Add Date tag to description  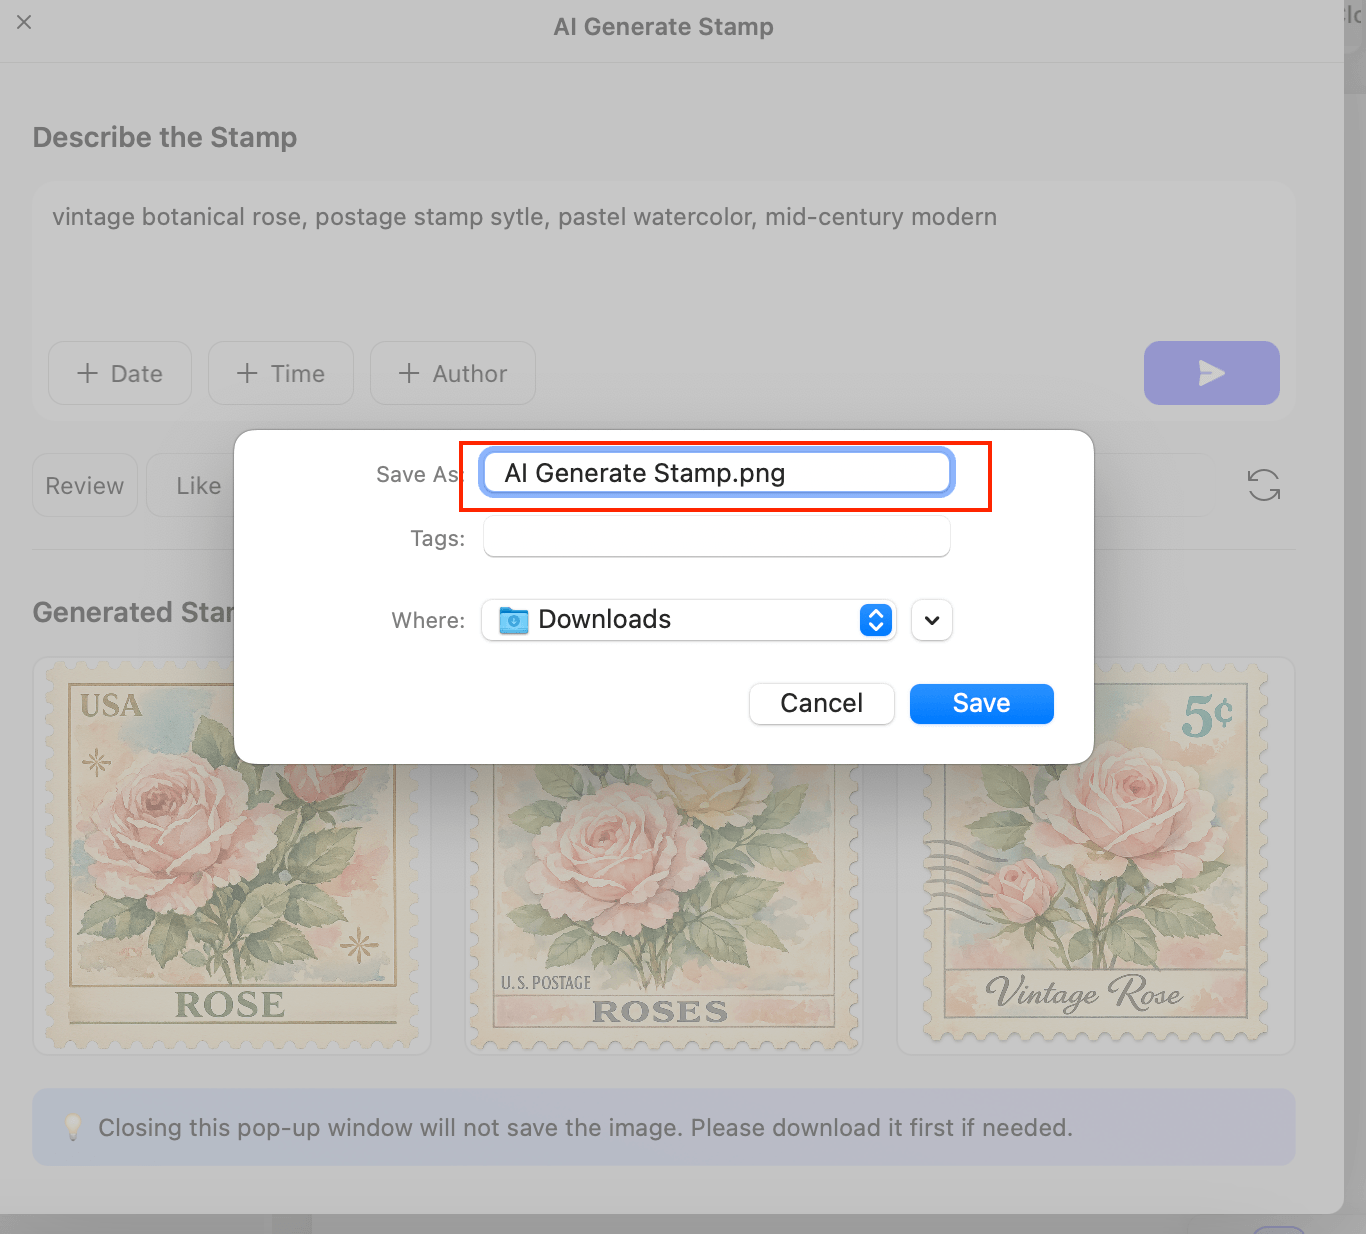pos(120,373)
